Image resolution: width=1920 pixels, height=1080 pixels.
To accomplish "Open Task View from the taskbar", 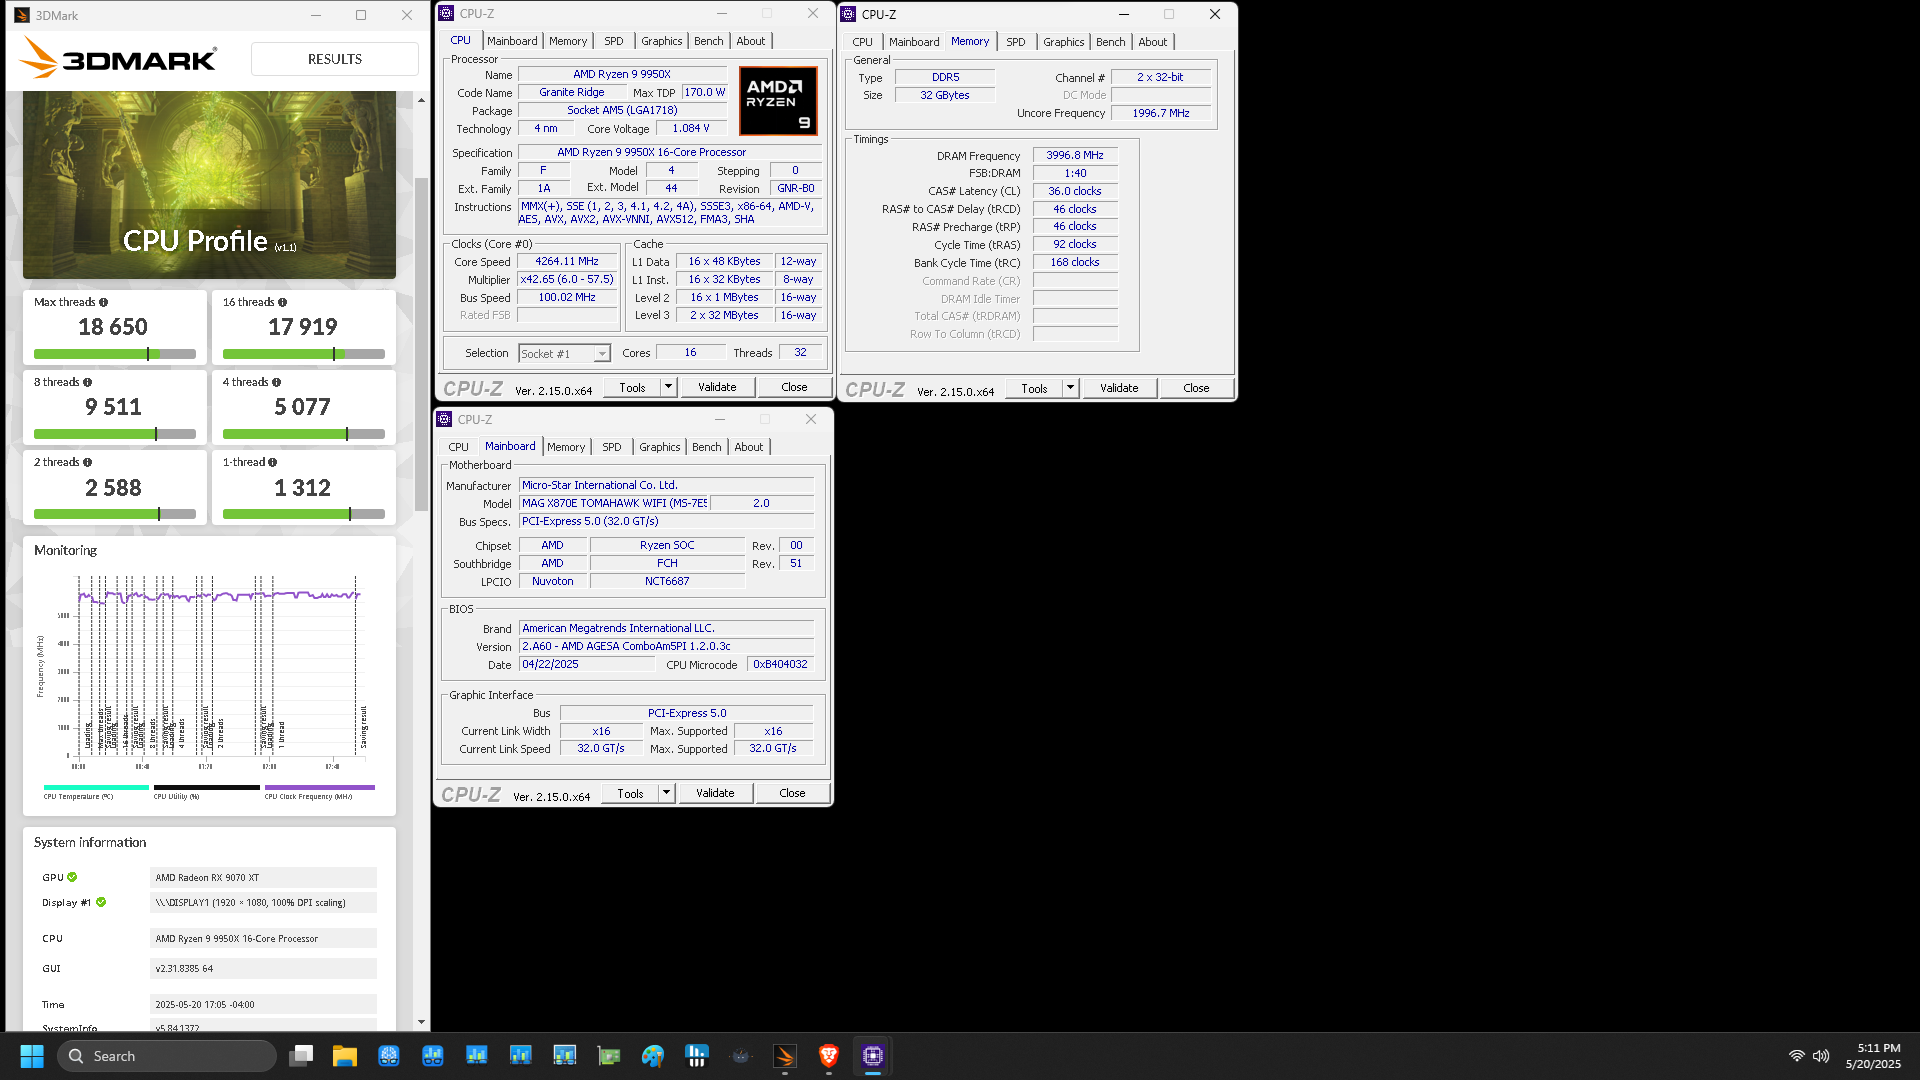I will tap(301, 1056).
